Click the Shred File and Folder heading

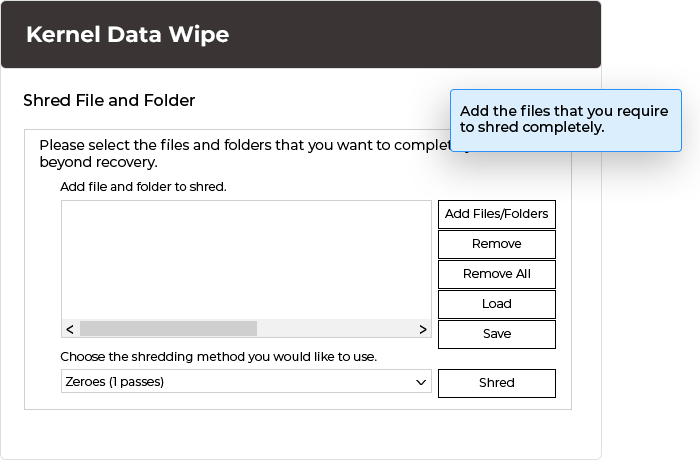click(109, 100)
